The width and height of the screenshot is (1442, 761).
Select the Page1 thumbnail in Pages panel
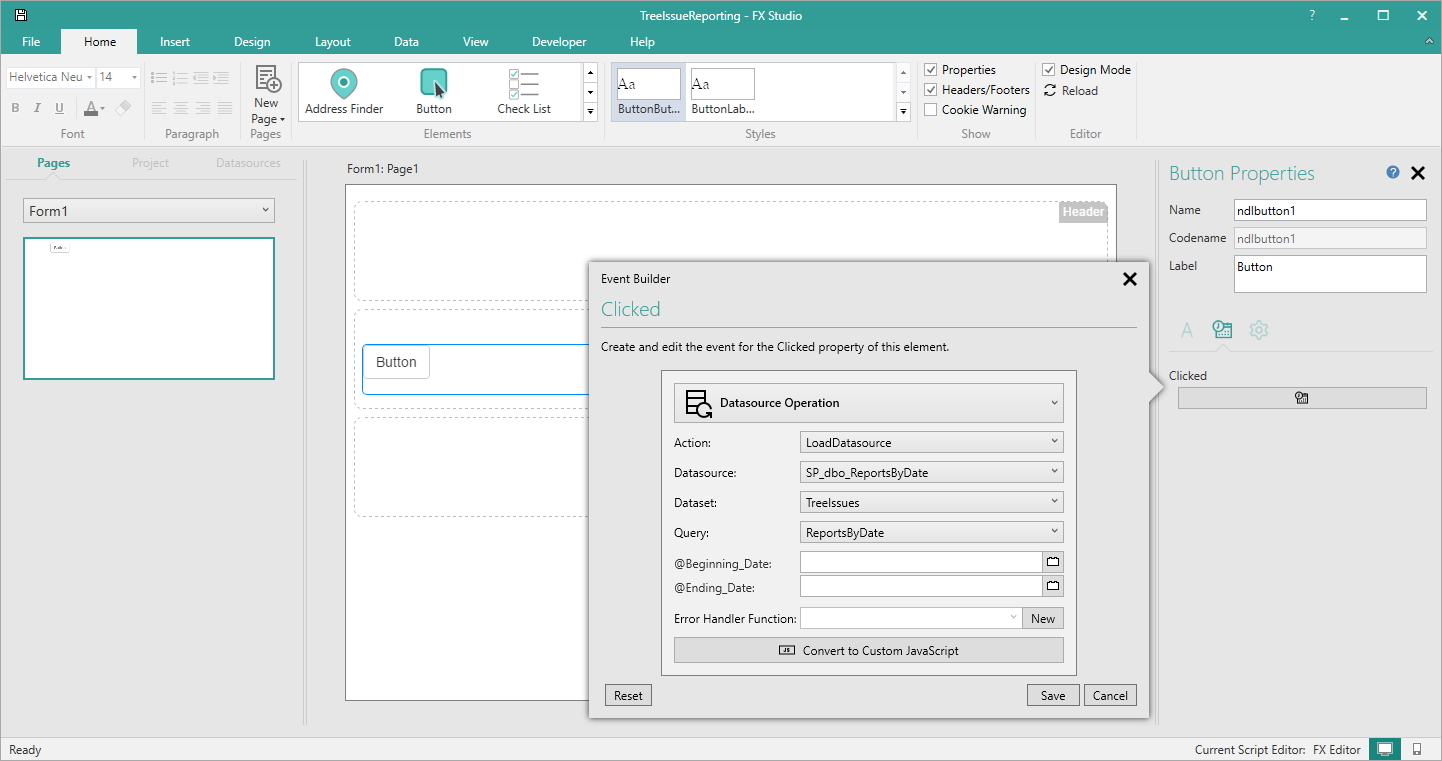tap(149, 308)
